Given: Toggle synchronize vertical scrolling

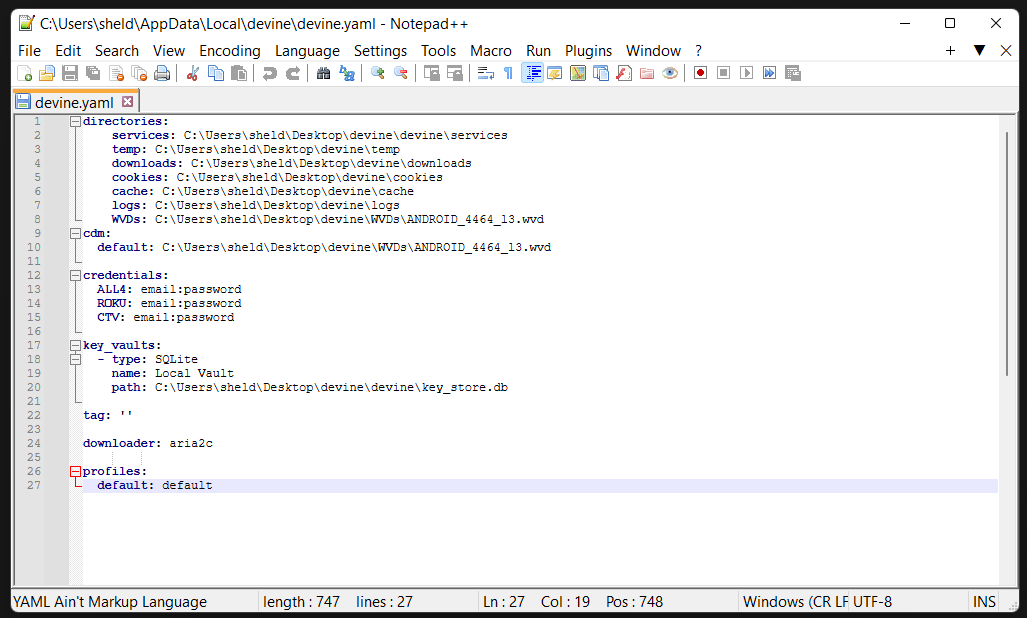Looking at the screenshot, I should tap(431, 73).
